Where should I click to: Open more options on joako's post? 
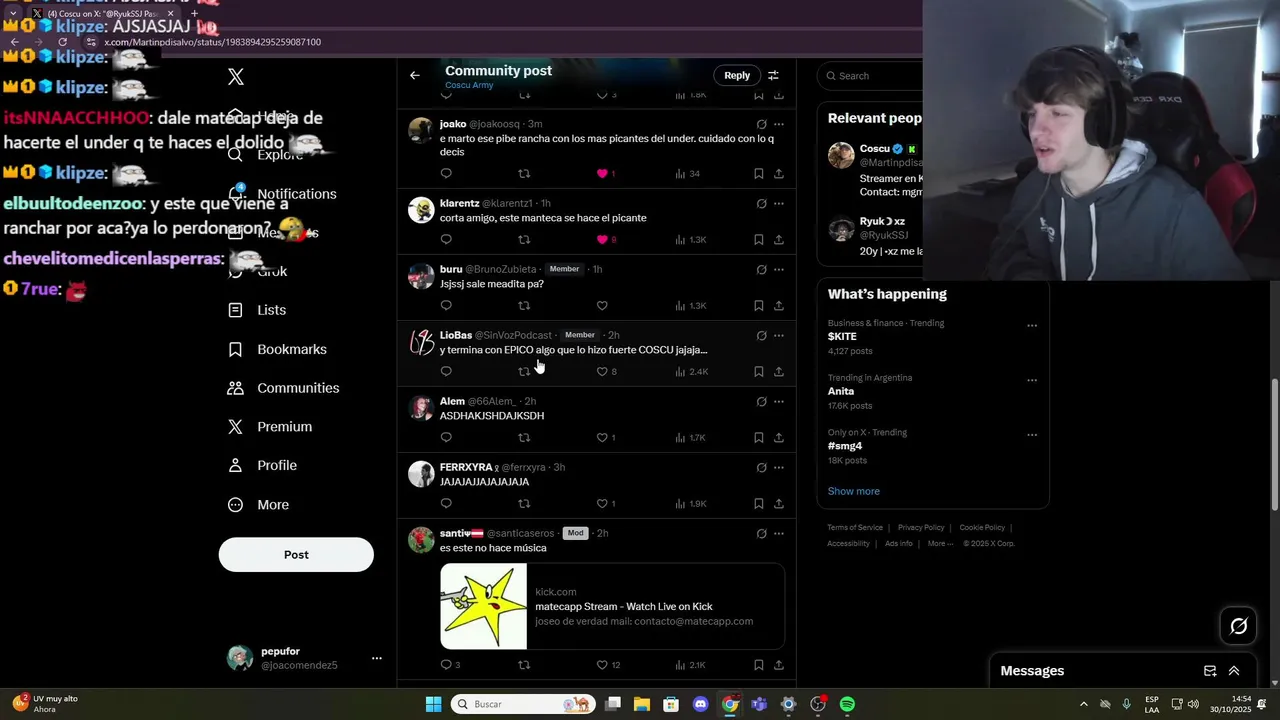point(779,125)
